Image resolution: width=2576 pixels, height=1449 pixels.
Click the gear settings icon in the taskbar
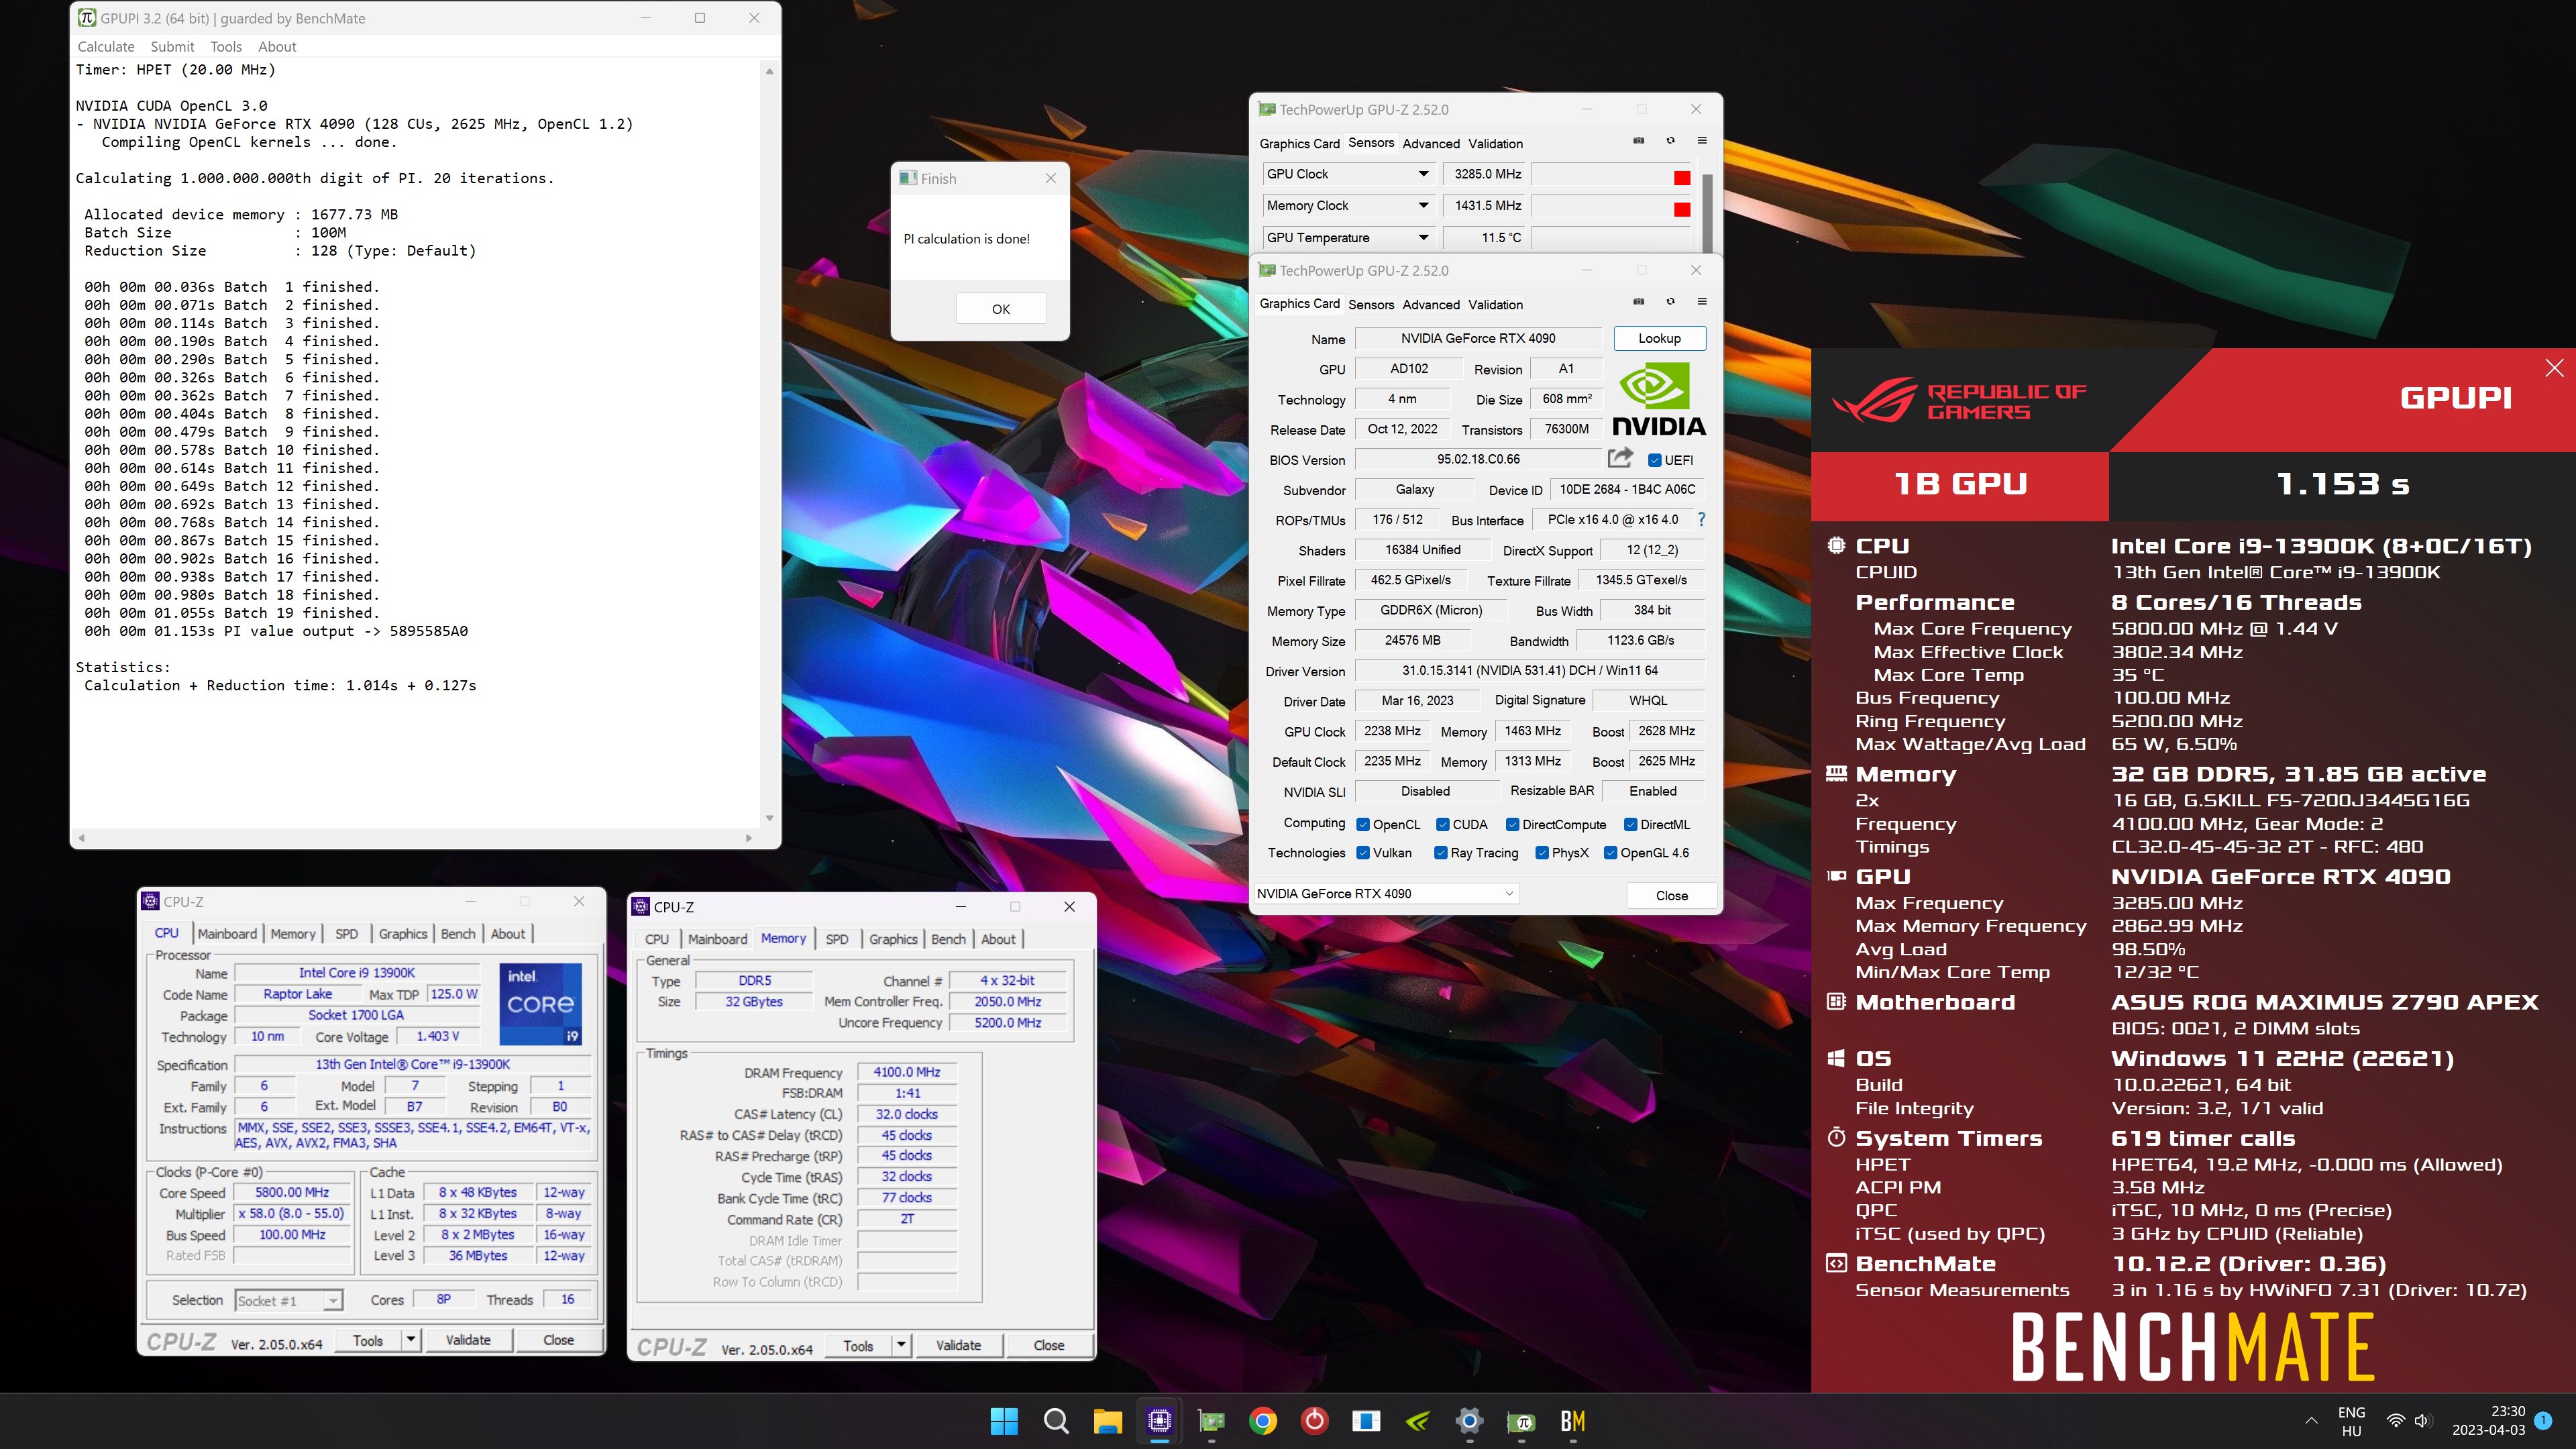(1469, 1421)
